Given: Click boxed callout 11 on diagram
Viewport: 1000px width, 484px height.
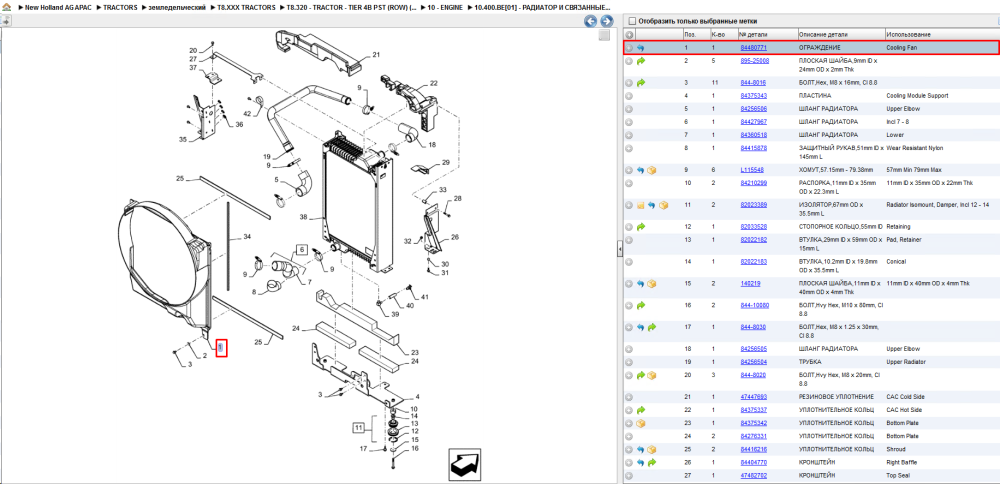Looking at the screenshot, I should [359, 427].
